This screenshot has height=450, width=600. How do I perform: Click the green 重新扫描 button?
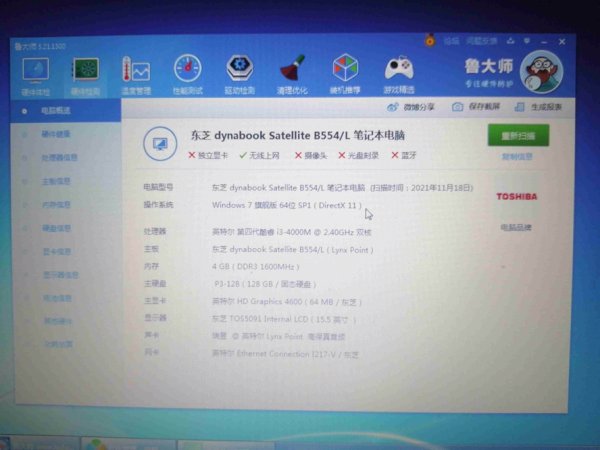click(x=518, y=135)
